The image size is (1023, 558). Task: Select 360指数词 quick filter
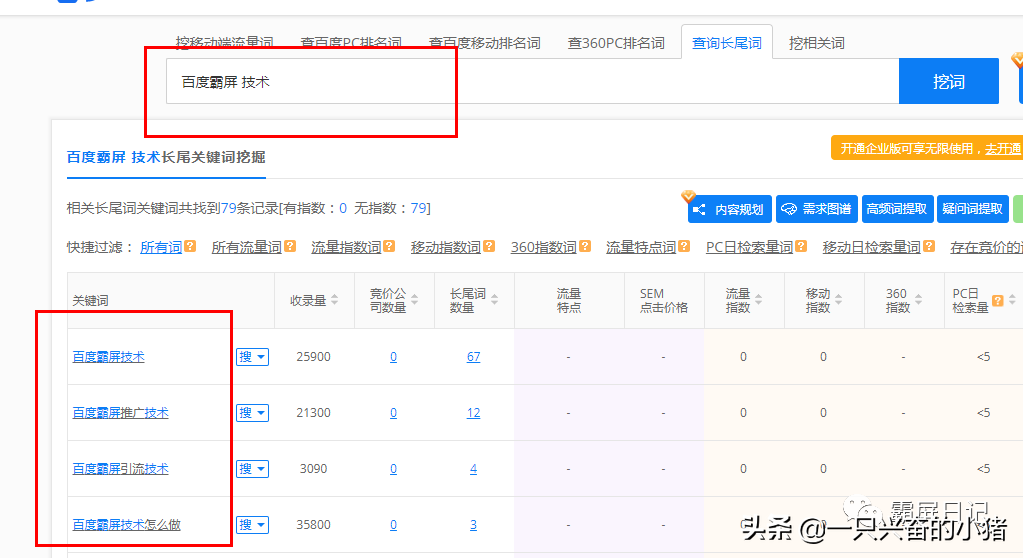543,247
